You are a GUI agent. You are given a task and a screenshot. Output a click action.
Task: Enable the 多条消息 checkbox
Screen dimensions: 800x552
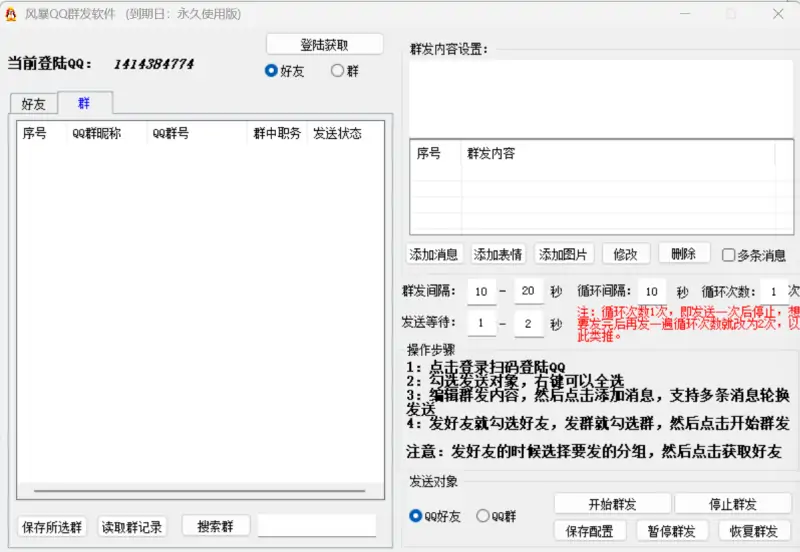[729, 255]
